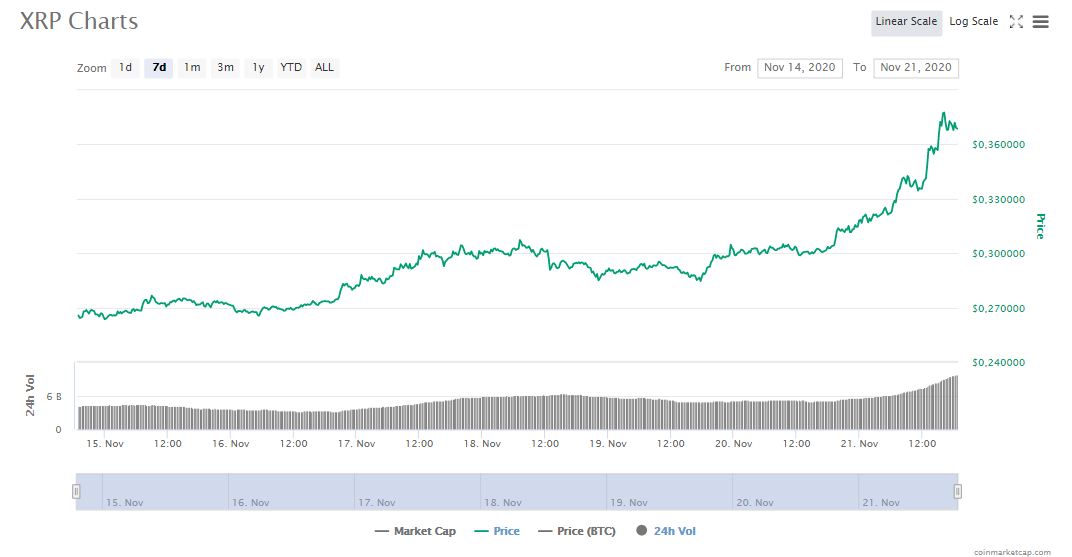This screenshot has height=557, width=1072.
Task: Toggle 24h Vol series in legend
Action: (x=666, y=531)
